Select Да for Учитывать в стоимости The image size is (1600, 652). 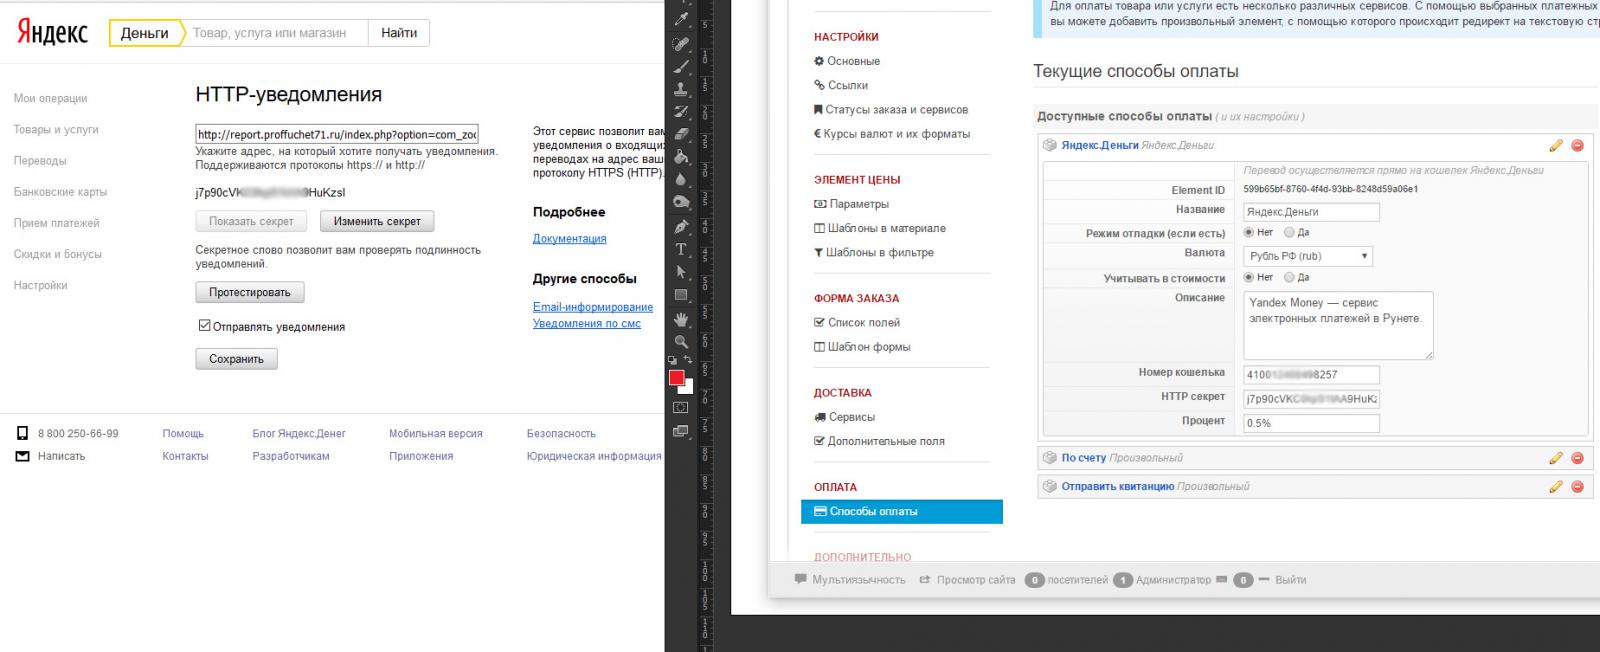click(x=1289, y=277)
